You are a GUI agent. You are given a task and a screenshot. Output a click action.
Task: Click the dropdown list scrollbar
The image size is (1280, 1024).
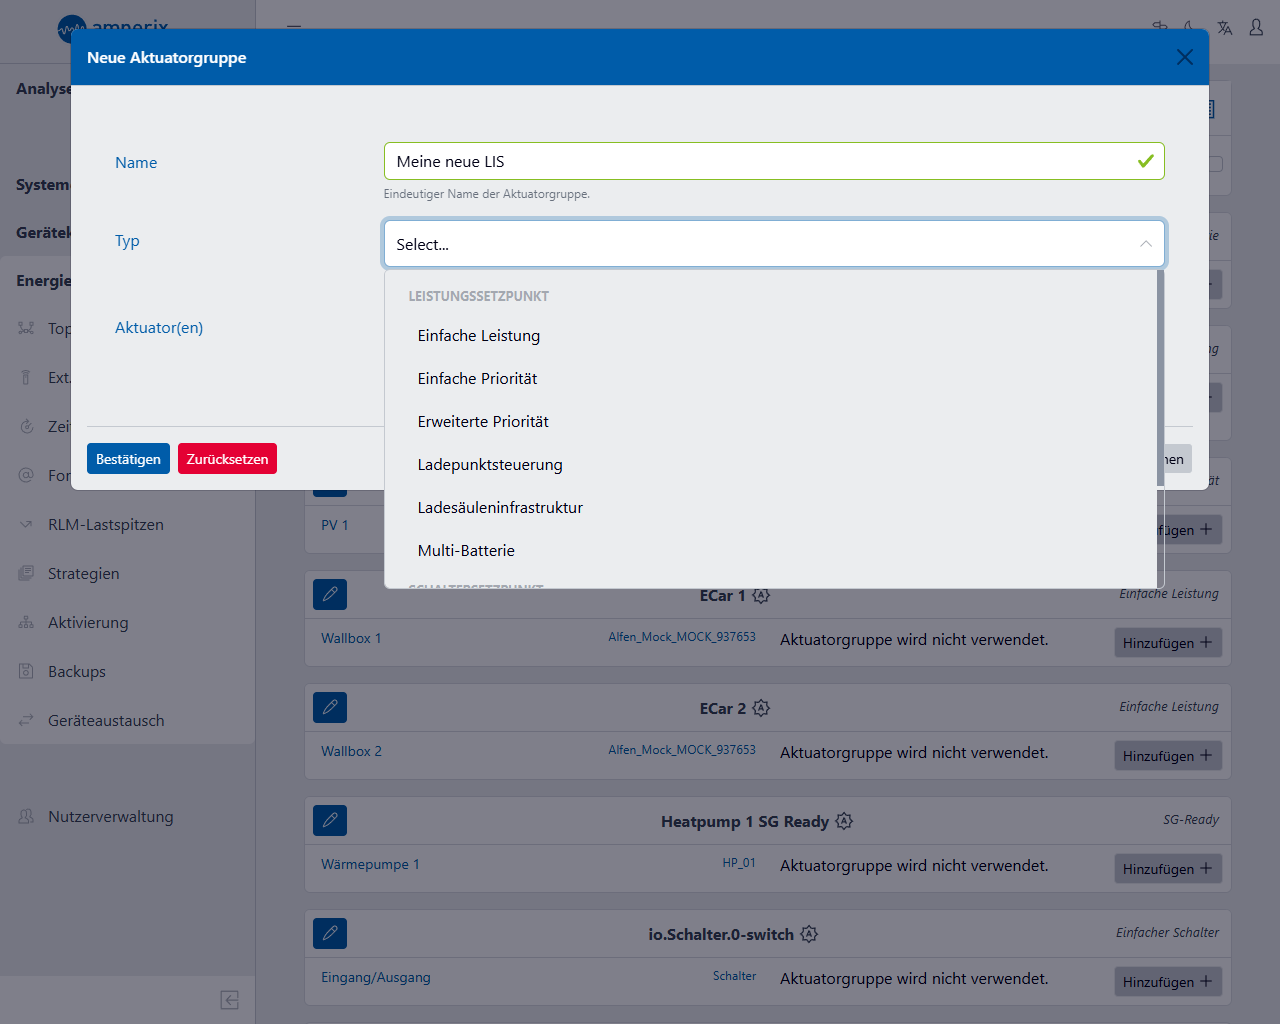pyautogui.click(x=1160, y=380)
